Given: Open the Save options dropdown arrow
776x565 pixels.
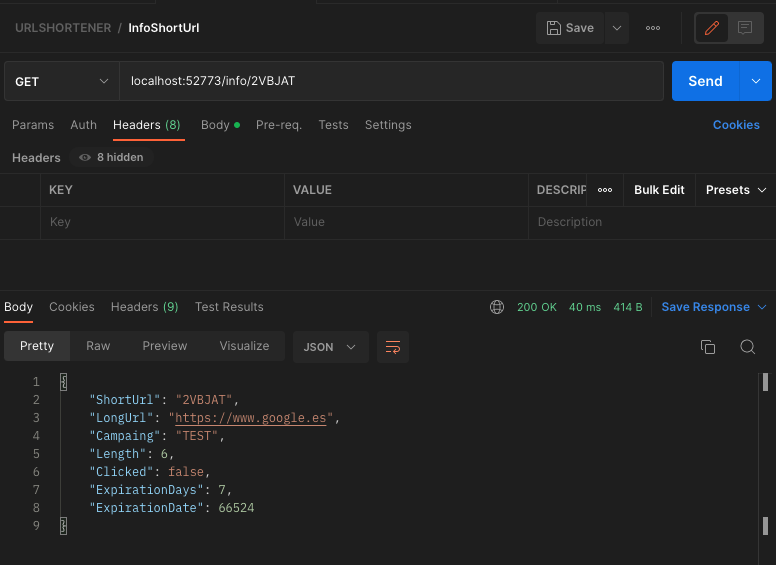Looking at the screenshot, I should [x=617, y=28].
